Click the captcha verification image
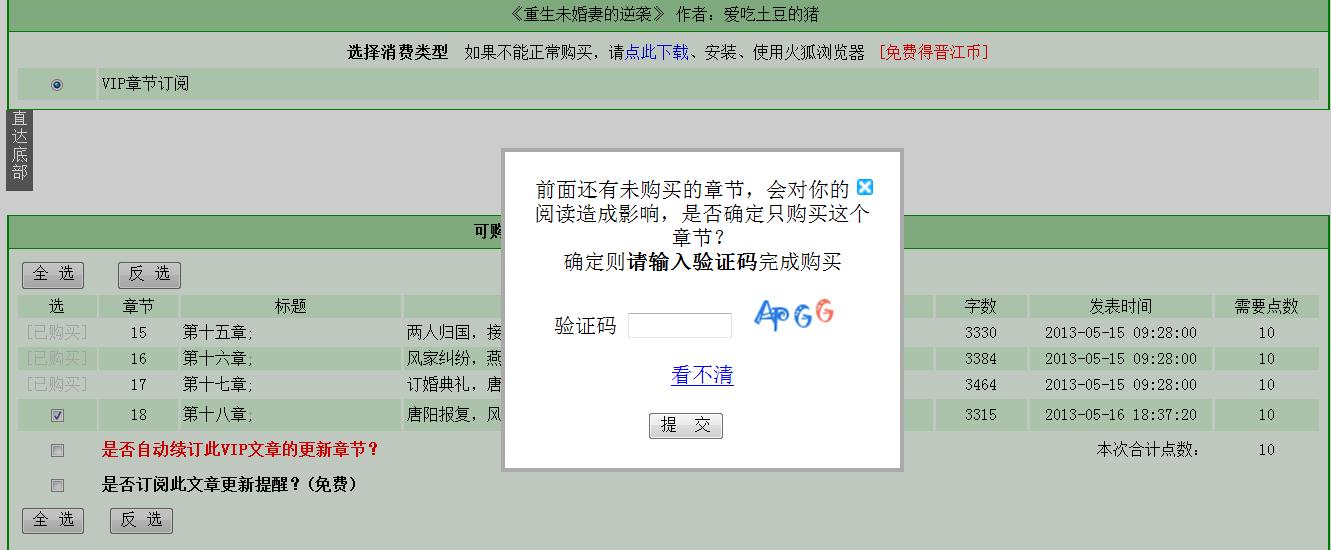Image resolution: width=1331 pixels, height=550 pixels. point(793,315)
